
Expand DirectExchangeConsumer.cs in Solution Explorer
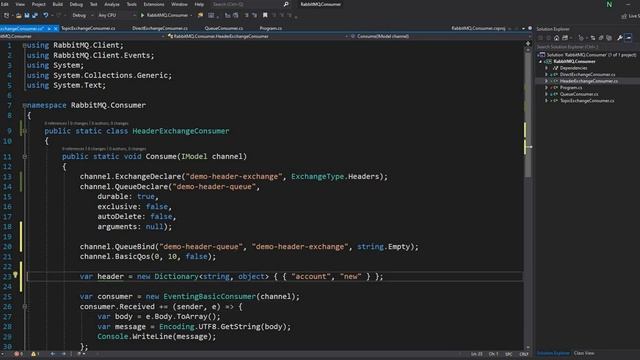tap(547, 75)
